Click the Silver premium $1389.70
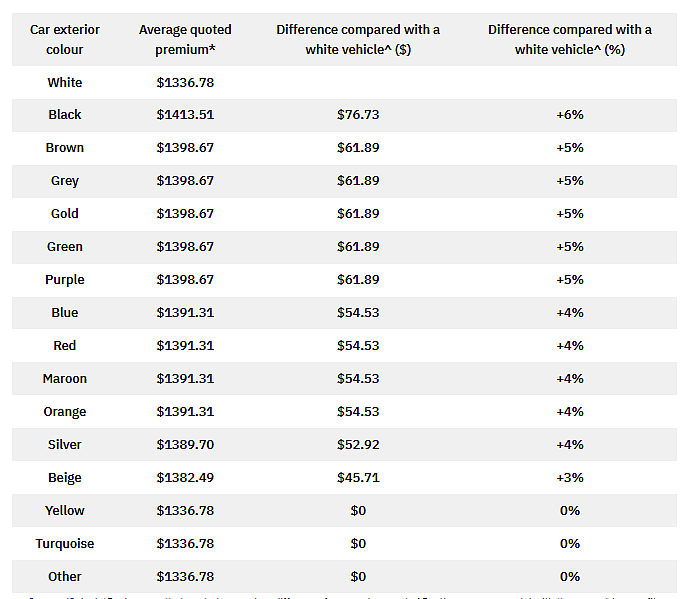The height and width of the screenshot is (599, 681). tap(185, 445)
